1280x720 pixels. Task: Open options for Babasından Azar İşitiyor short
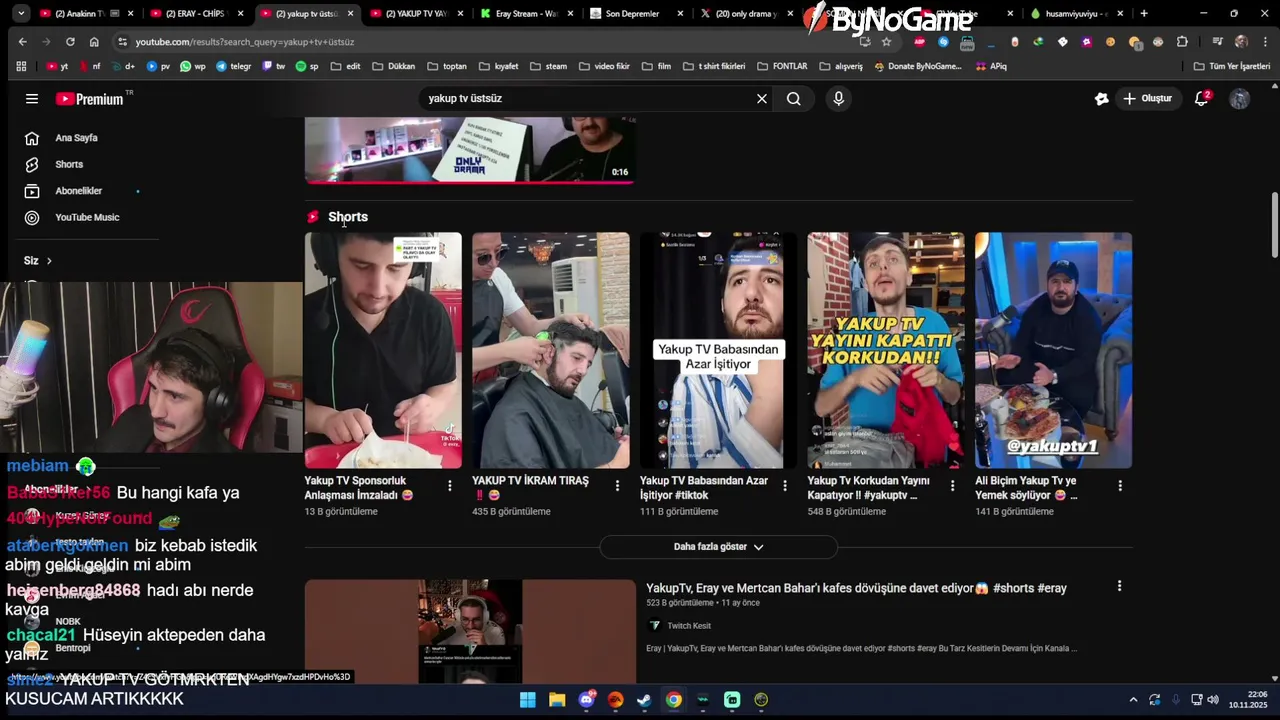(785, 486)
